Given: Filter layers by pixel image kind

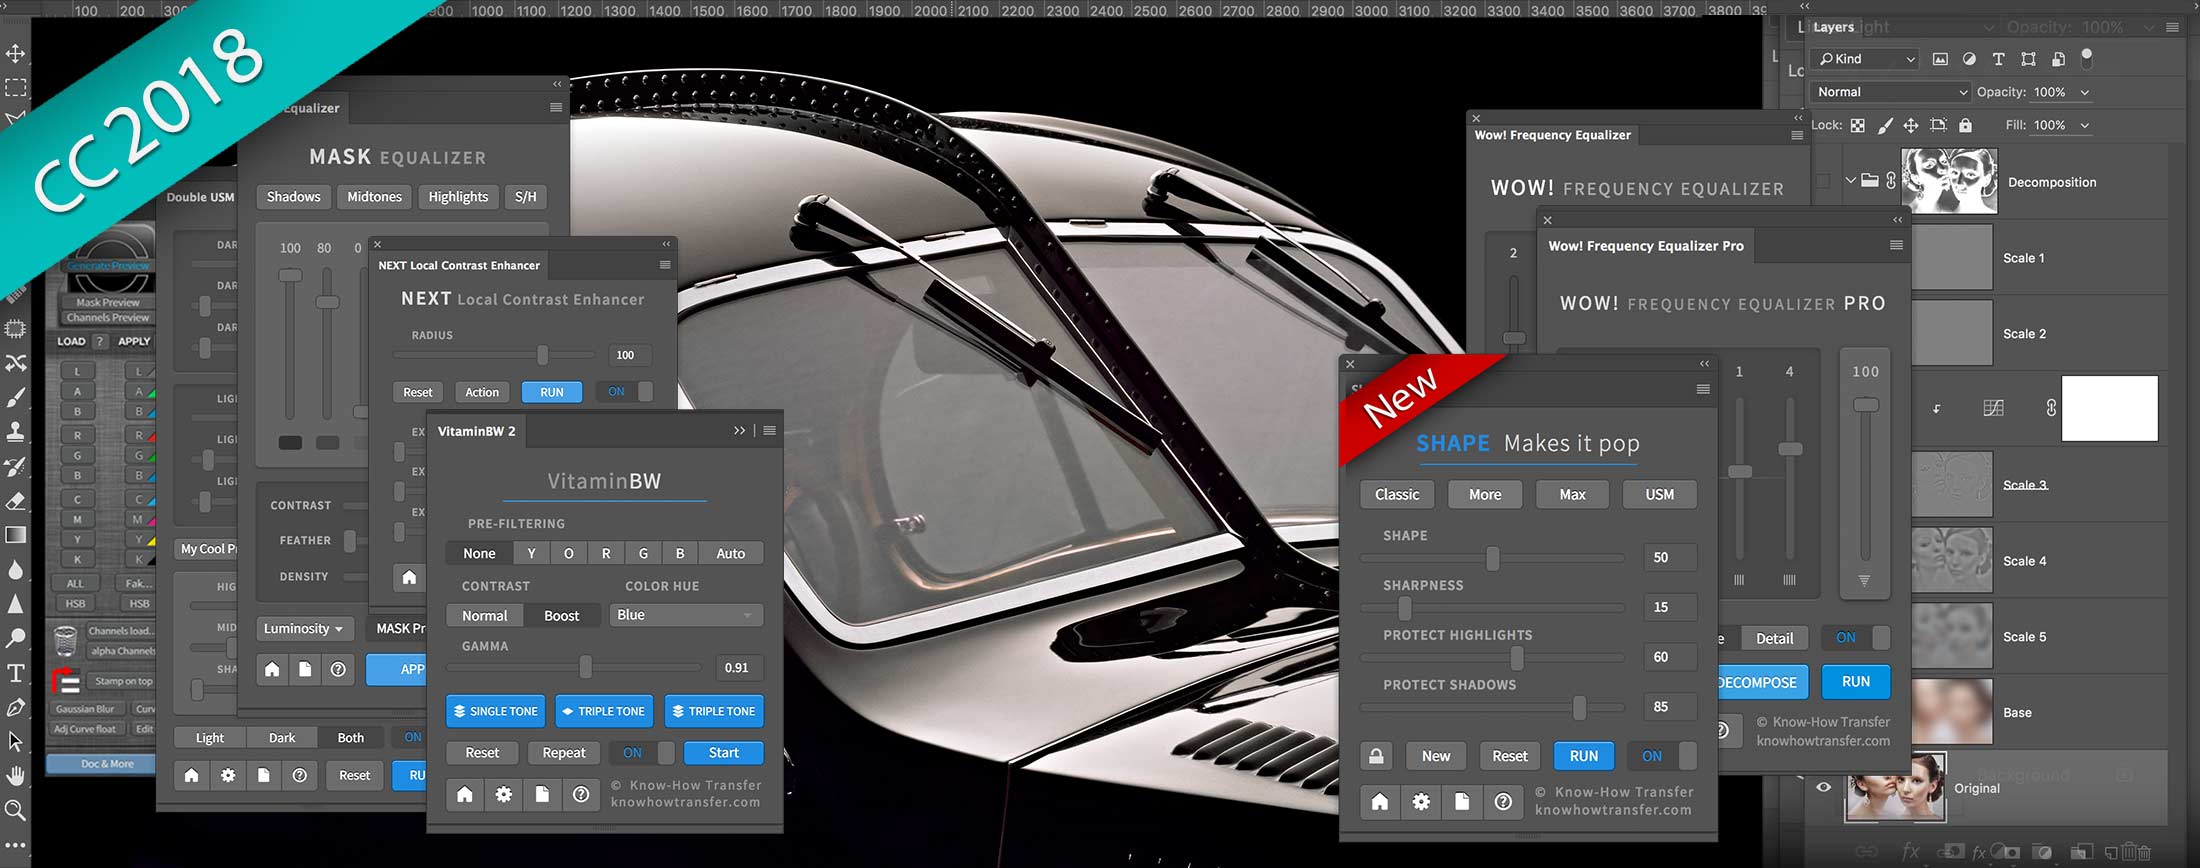Looking at the screenshot, I should pos(1940,59).
